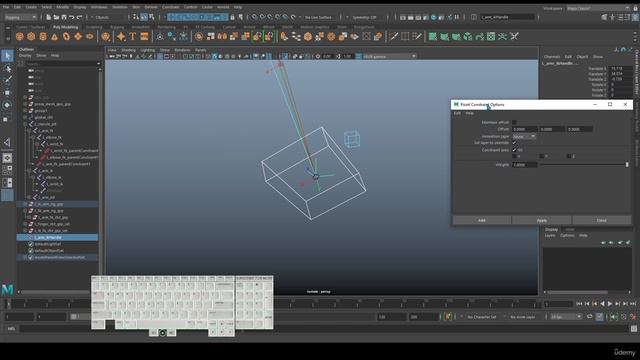Pick the Lasso select tool

point(7,68)
